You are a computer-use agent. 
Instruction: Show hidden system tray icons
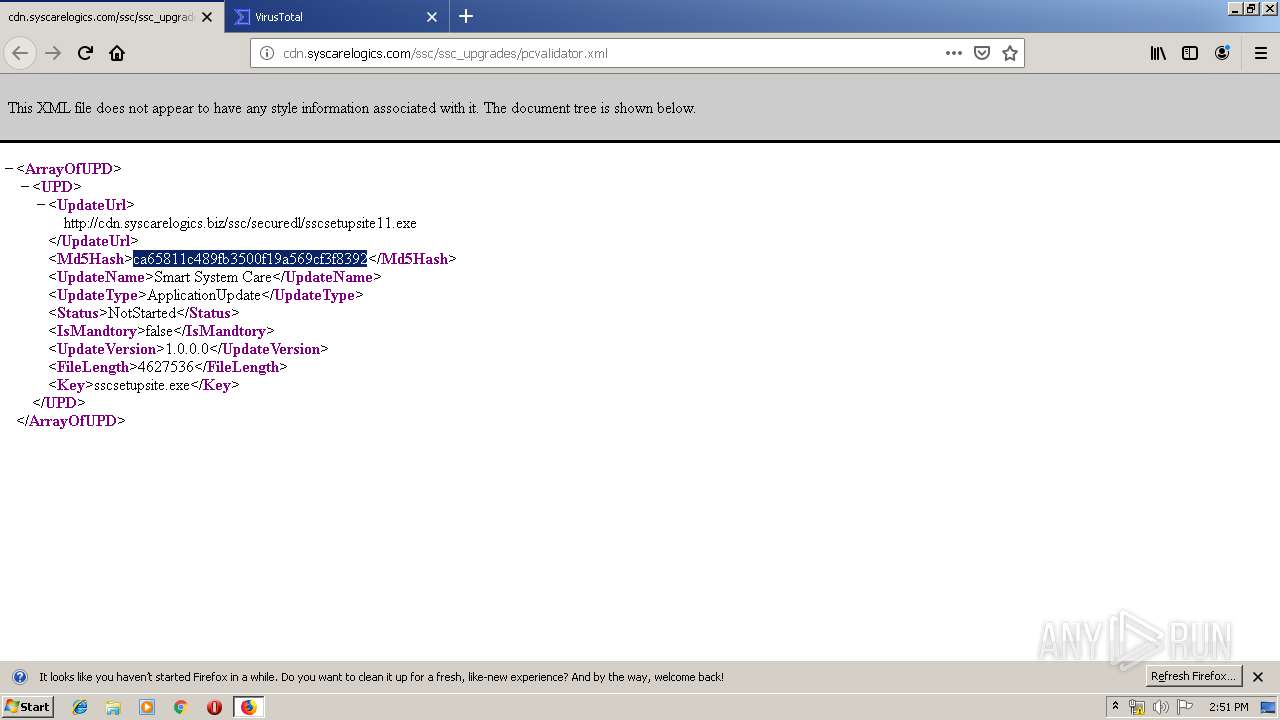[1115, 707]
